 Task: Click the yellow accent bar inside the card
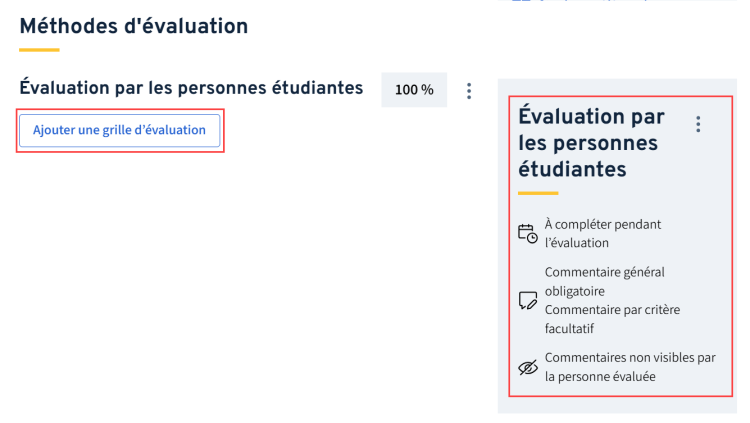pos(538,193)
